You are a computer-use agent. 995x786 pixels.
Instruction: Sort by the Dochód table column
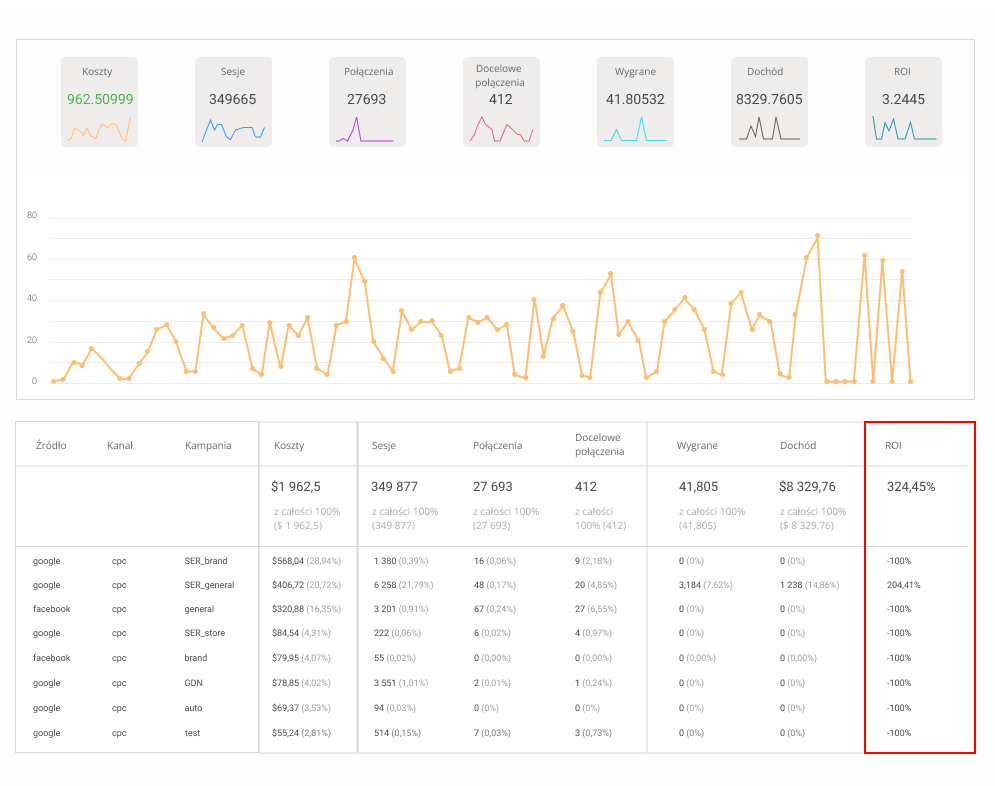click(x=798, y=445)
